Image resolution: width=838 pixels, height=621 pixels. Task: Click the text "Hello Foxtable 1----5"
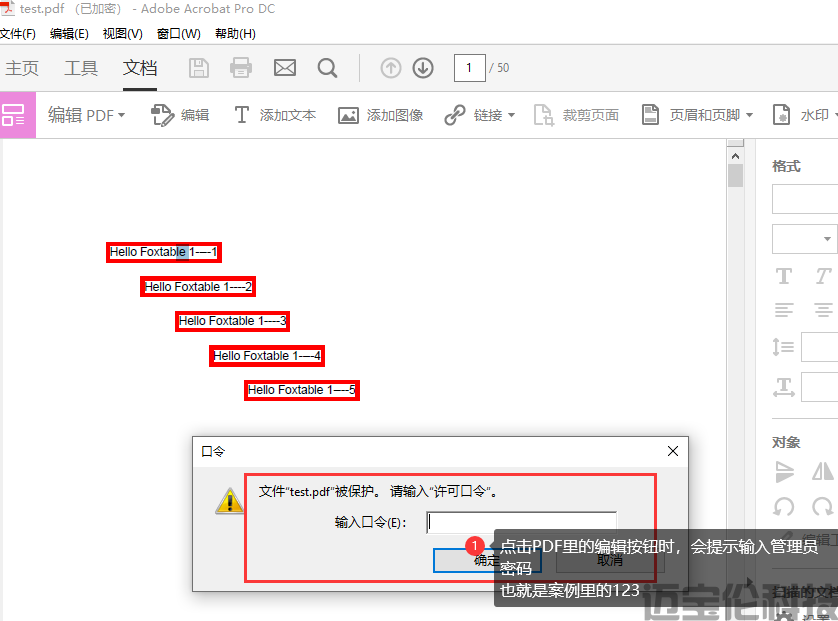[x=302, y=390]
